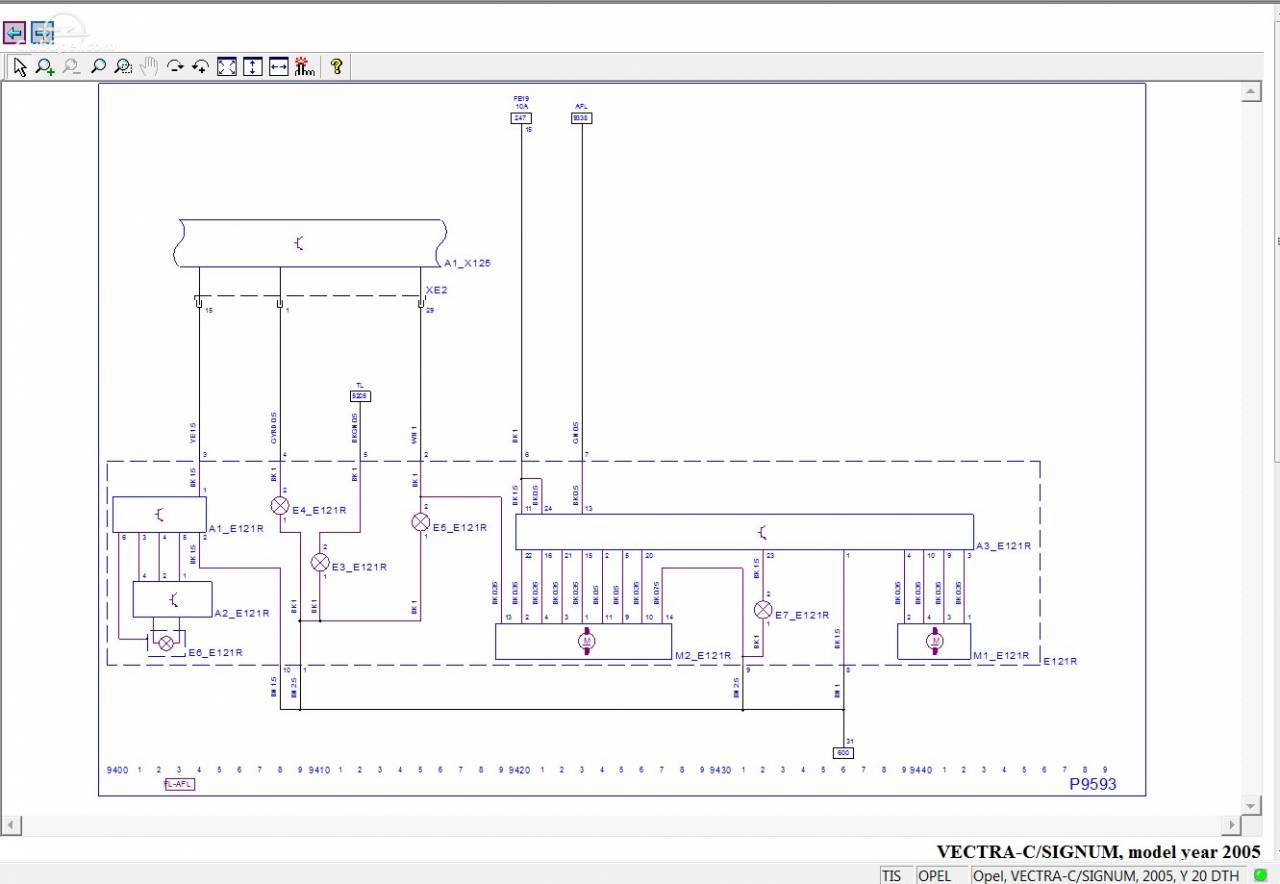The image size is (1280, 884).
Task: Click the M1_E121R label
Action: [1002, 656]
